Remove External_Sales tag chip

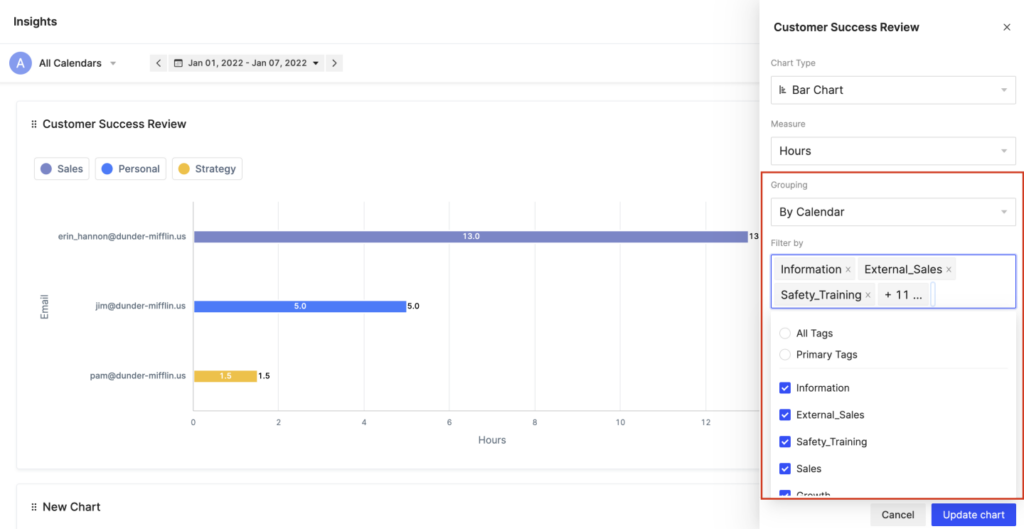[948, 270]
